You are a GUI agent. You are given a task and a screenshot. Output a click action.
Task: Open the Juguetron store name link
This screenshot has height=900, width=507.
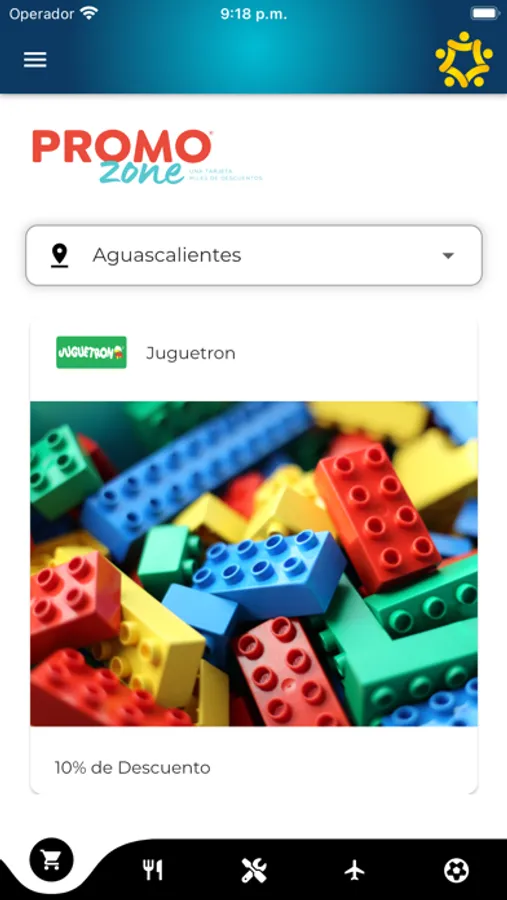coord(191,353)
